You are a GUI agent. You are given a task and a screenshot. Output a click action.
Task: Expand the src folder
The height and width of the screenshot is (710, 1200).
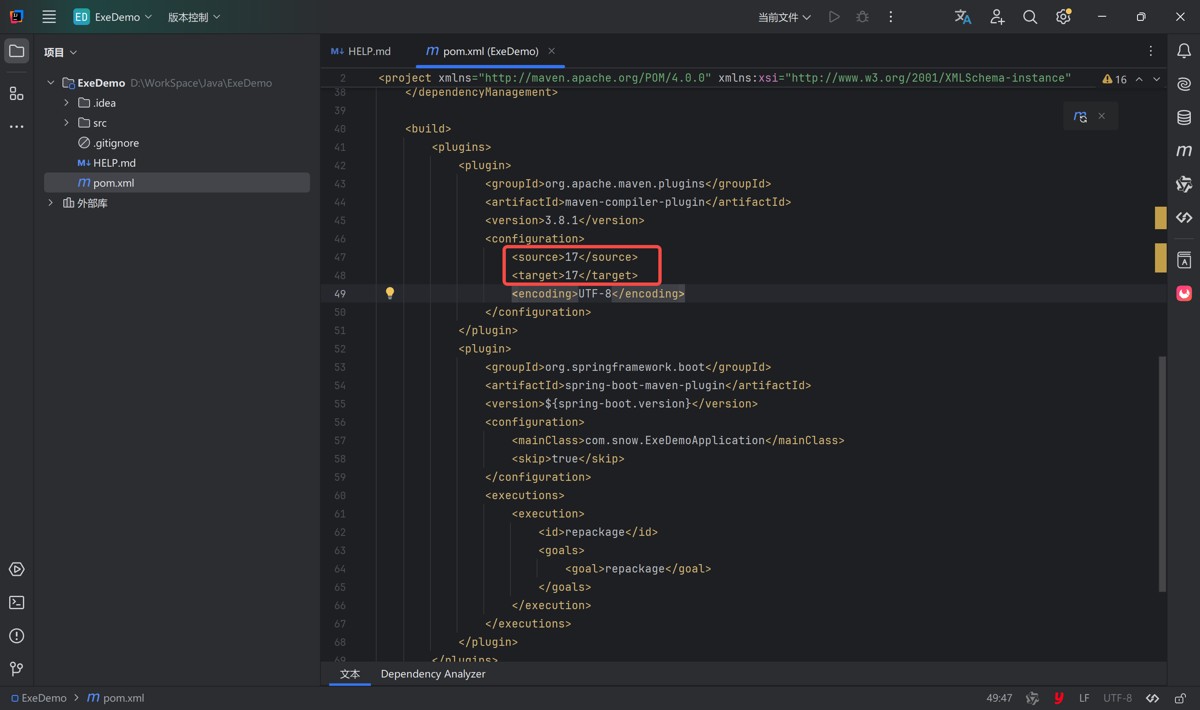click(67, 123)
